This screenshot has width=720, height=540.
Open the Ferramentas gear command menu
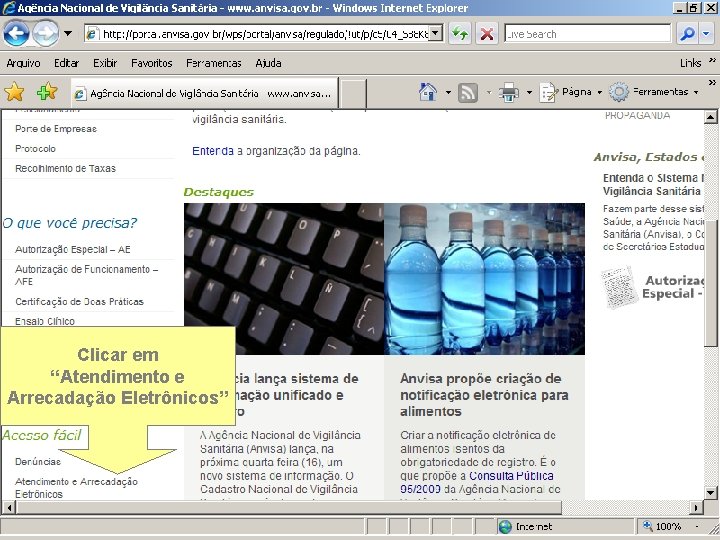pos(654,92)
